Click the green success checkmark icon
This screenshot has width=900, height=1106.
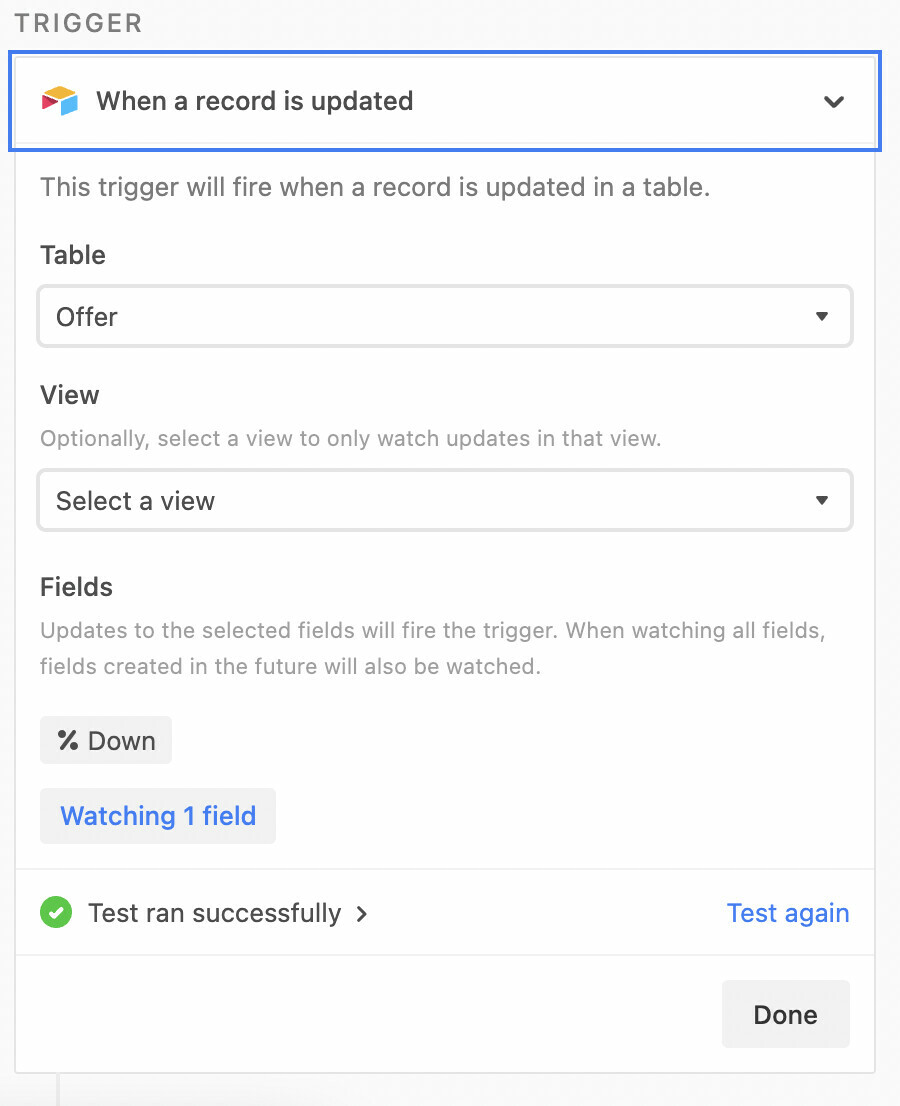coord(56,912)
